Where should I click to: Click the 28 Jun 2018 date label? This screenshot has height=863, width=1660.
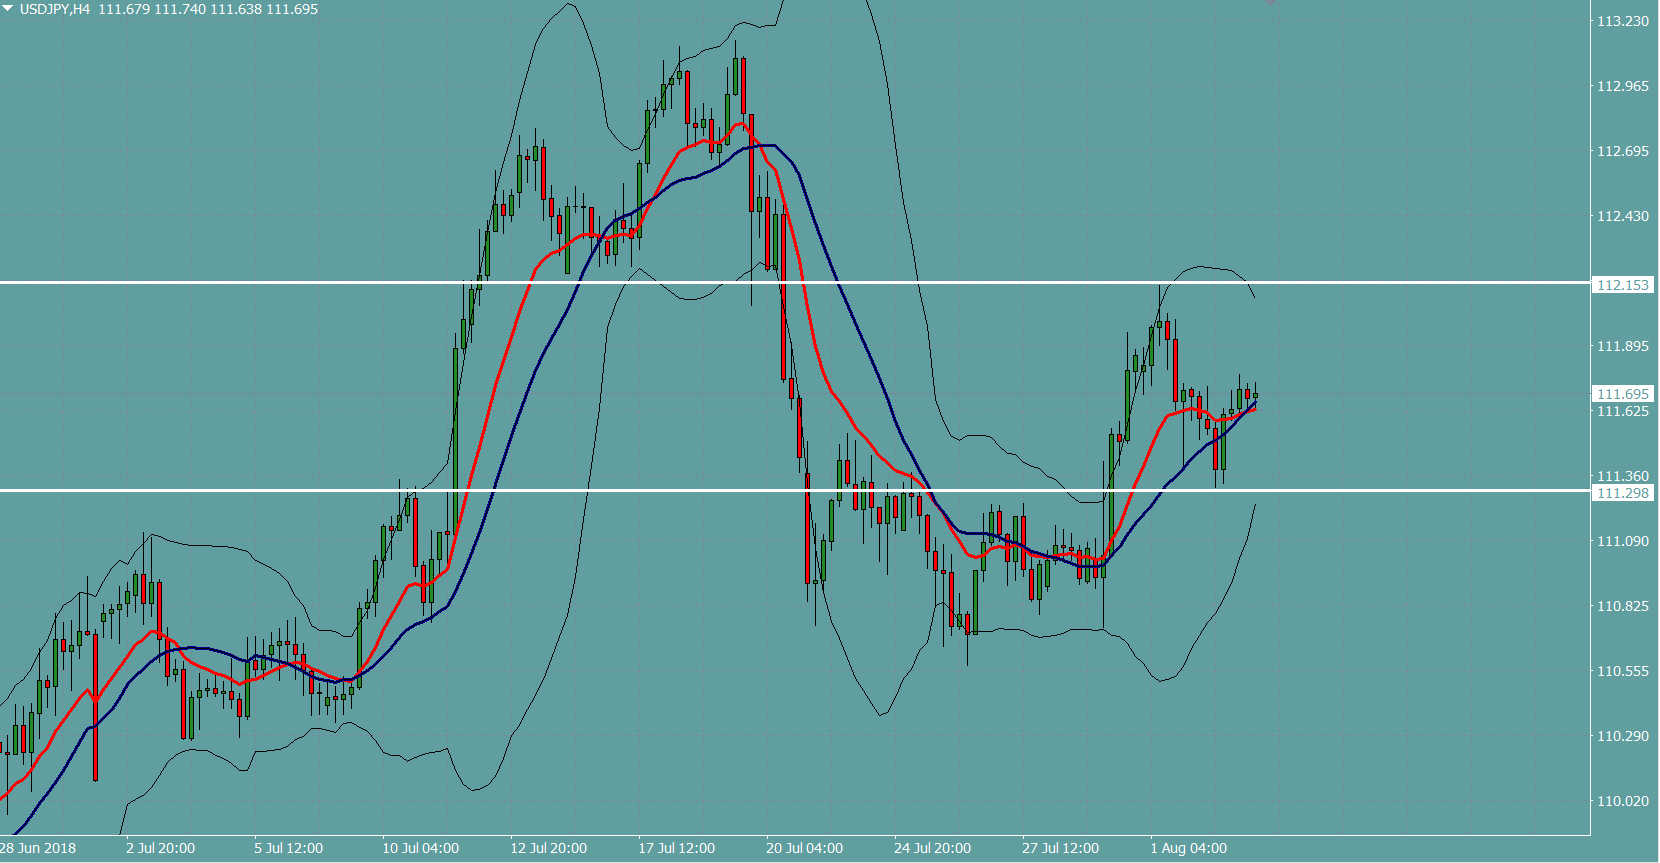tap(38, 848)
